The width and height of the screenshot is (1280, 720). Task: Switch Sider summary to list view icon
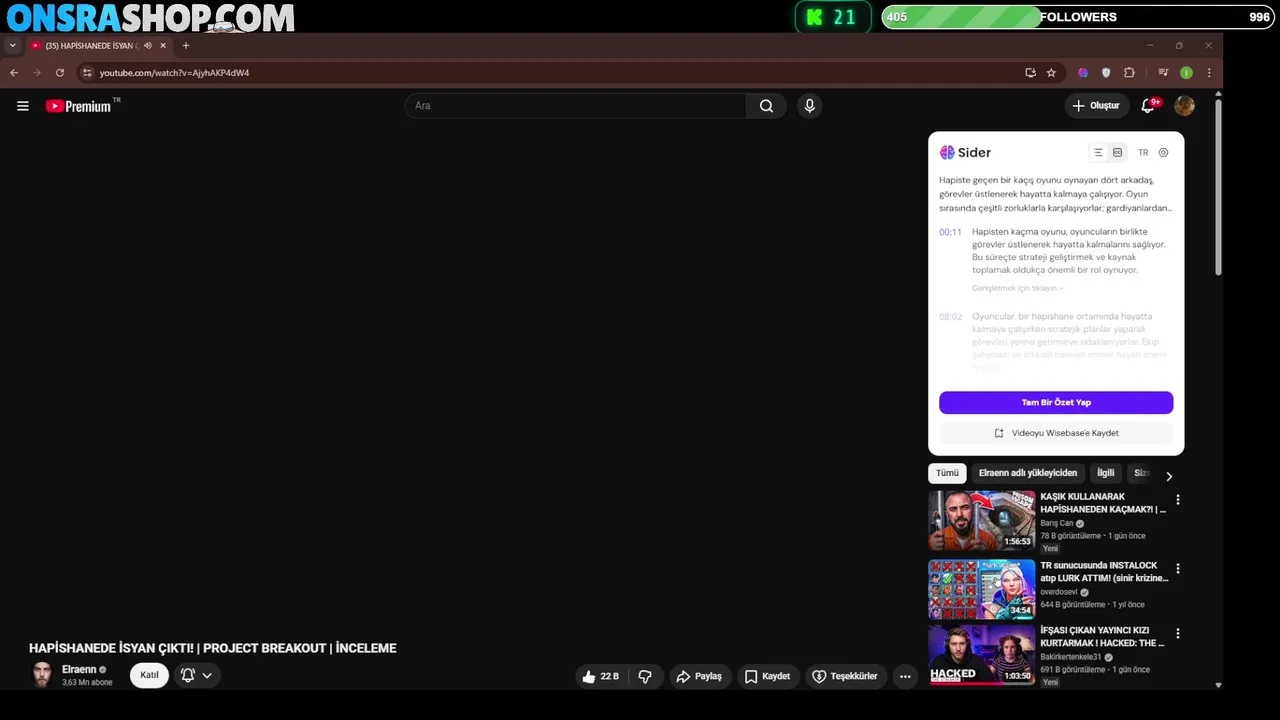pyautogui.click(x=1098, y=153)
